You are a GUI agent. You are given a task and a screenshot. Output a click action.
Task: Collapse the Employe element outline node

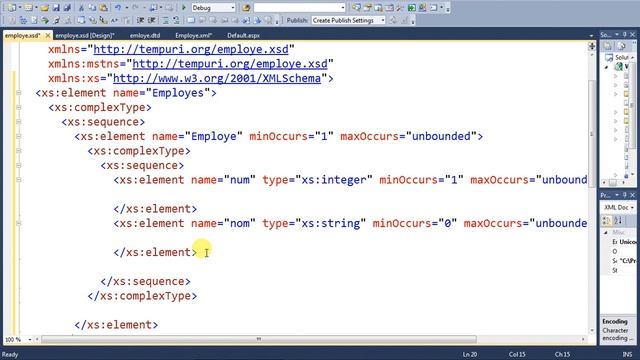pyautogui.click(x=19, y=136)
